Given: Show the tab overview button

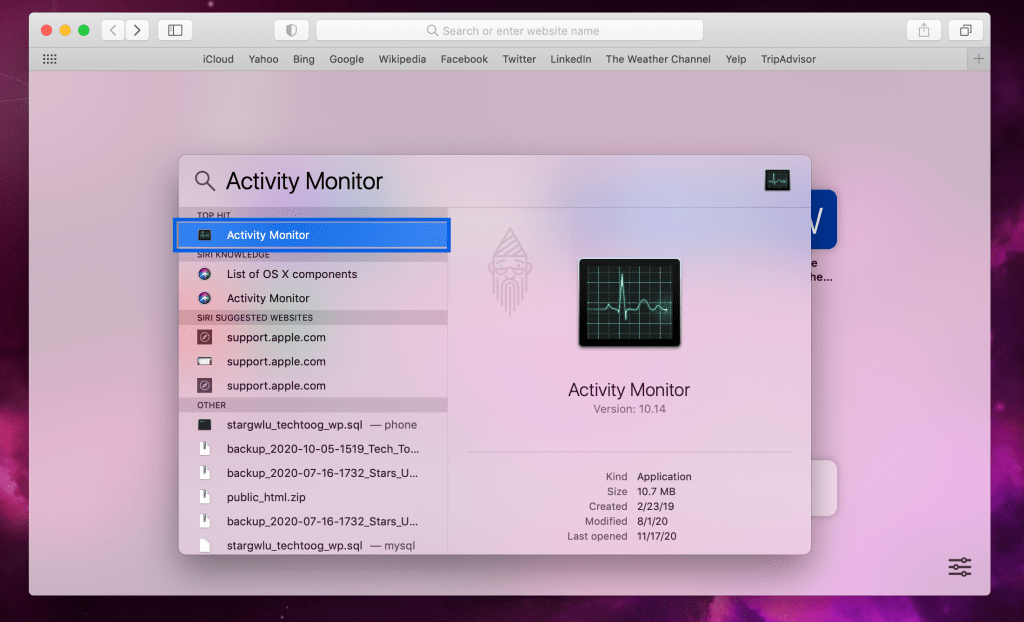Looking at the screenshot, I should pos(965,30).
